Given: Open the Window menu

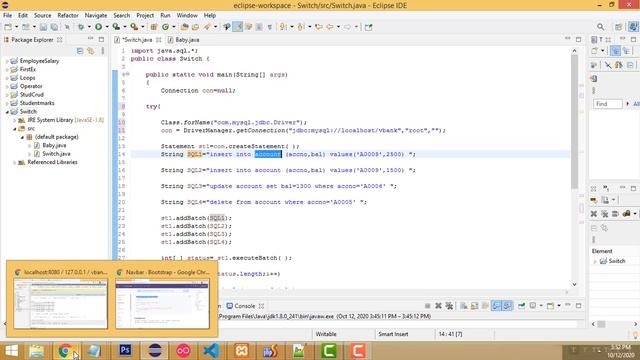Looking at the screenshot, I should pyautogui.click(x=187, y=16).
